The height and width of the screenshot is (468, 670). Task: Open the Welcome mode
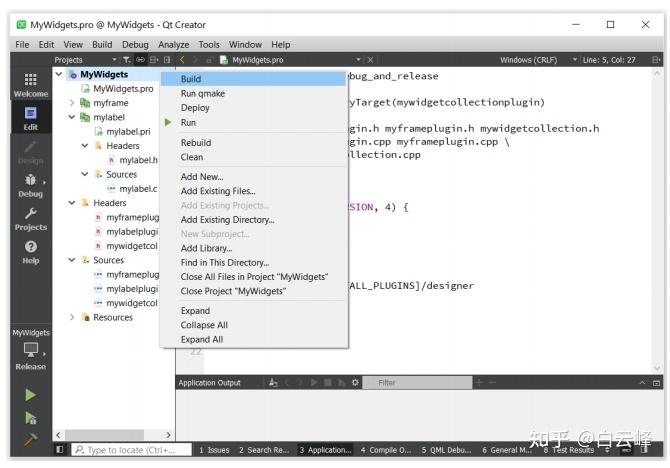coord(30,85)
